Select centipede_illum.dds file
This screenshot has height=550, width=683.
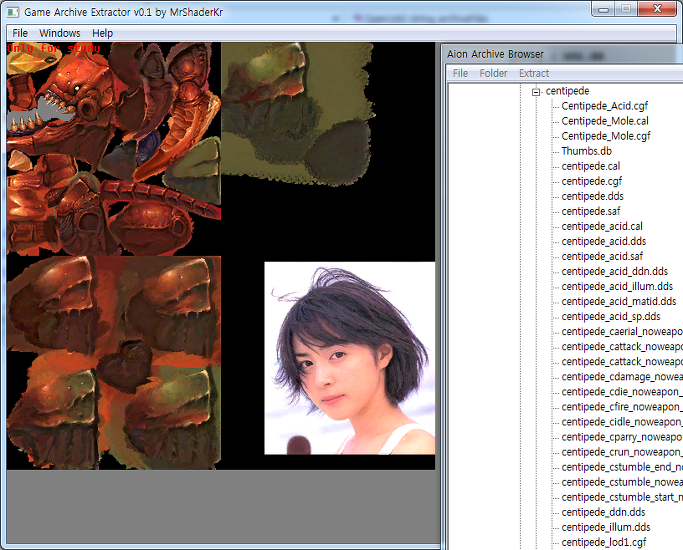click(x=605, y=527)
